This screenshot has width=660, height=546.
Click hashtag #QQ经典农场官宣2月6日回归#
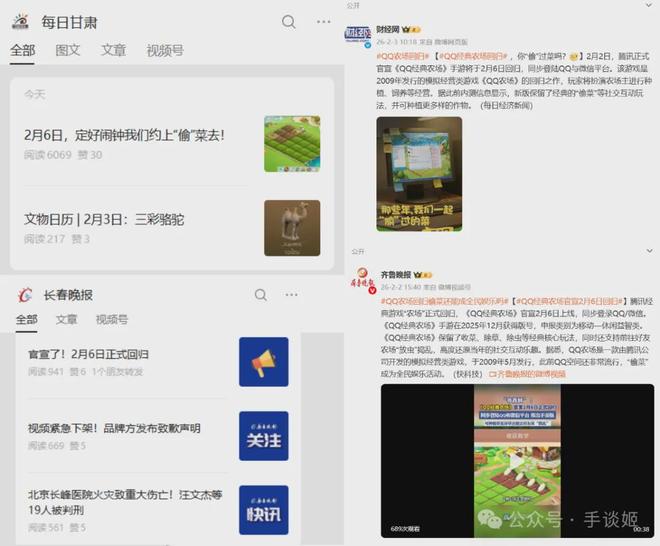(569, 301)
